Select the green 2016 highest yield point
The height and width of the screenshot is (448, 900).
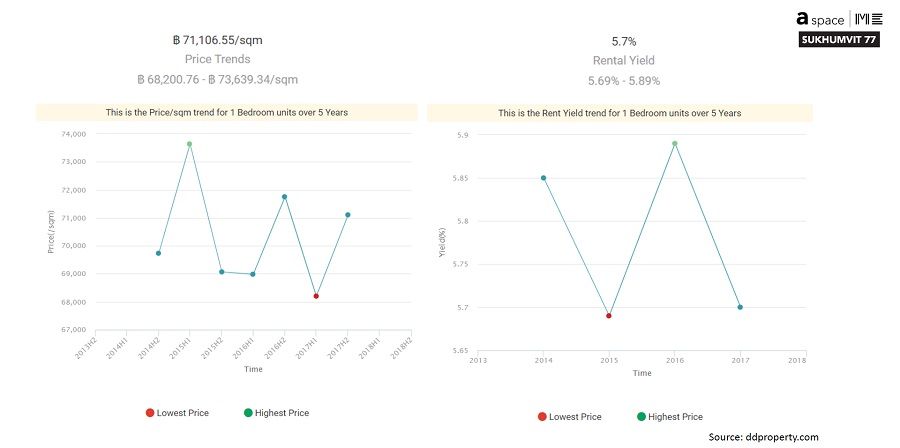[x=675, y=143]
